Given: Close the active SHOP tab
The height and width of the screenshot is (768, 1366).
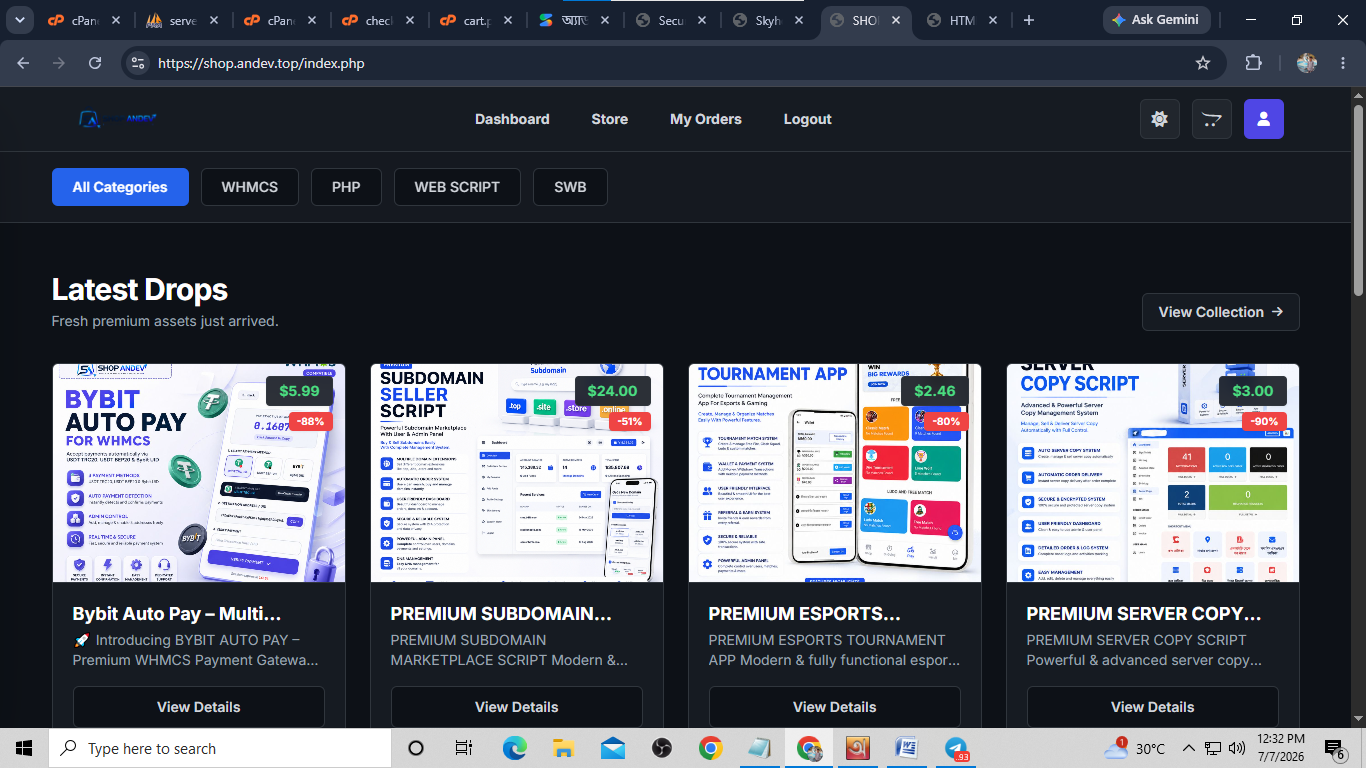Looking at the screenshot, I should click(x=895, y=20).
